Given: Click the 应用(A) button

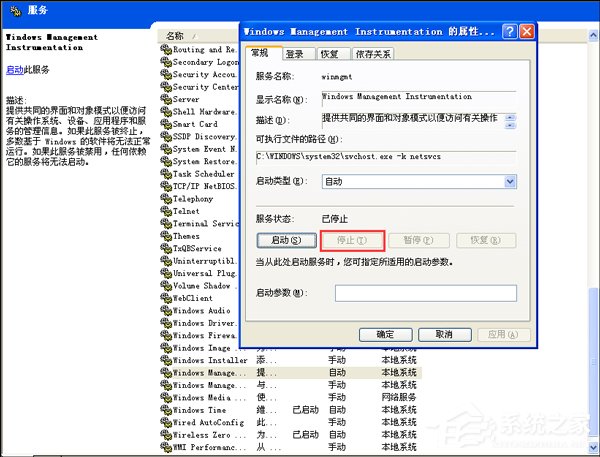Looking at the screenshot, I should (x=504, y=335).
